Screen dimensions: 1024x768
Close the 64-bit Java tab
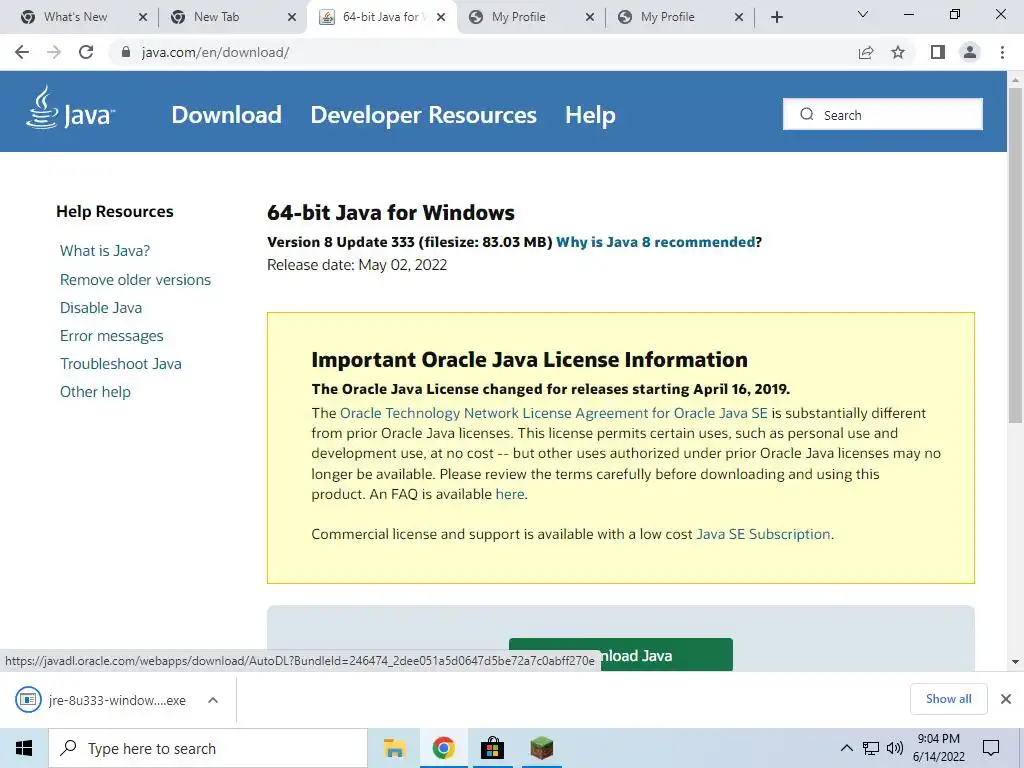[441, 17]
